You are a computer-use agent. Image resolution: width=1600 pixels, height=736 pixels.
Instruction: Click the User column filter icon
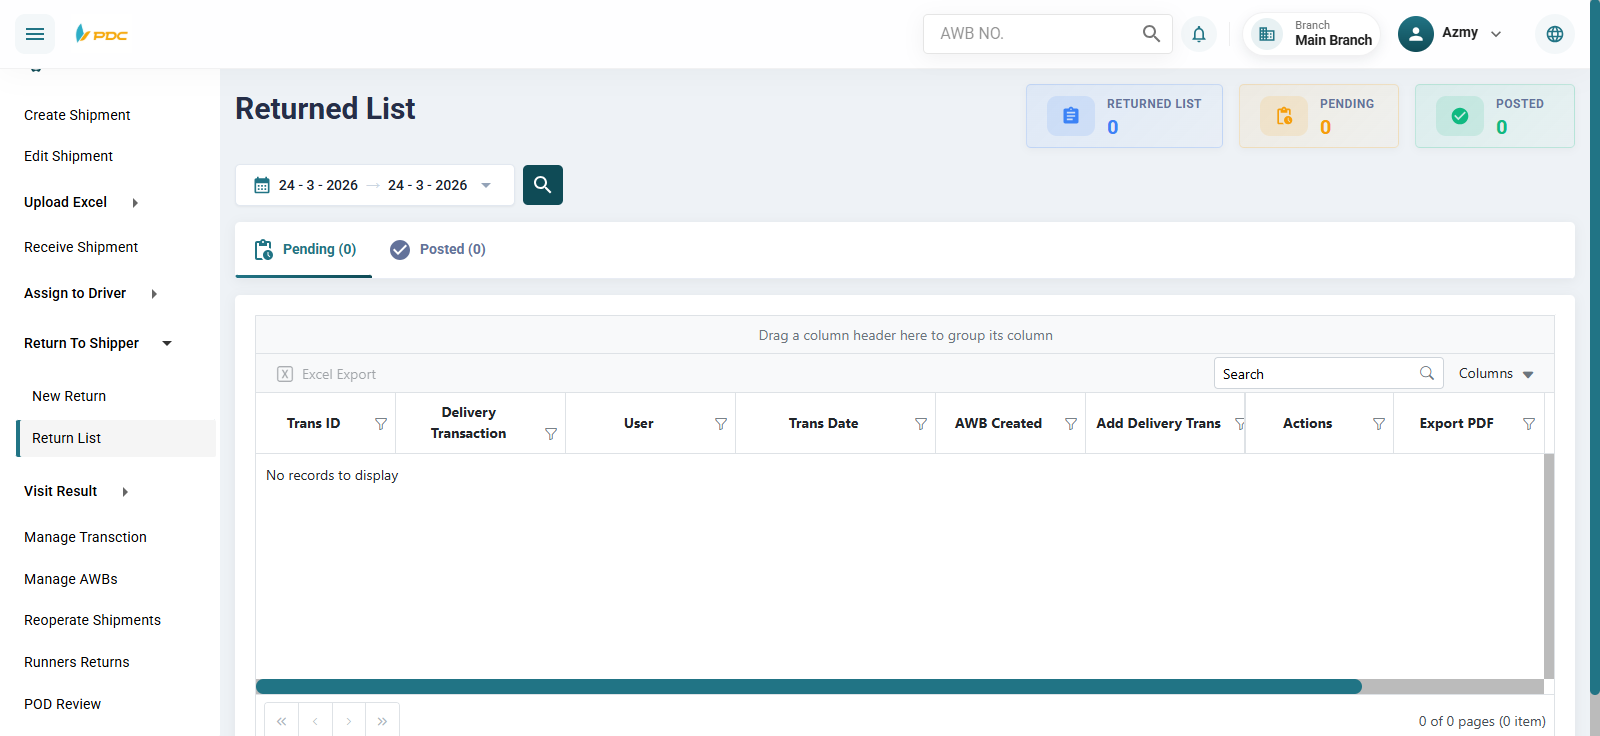[720, 424]
